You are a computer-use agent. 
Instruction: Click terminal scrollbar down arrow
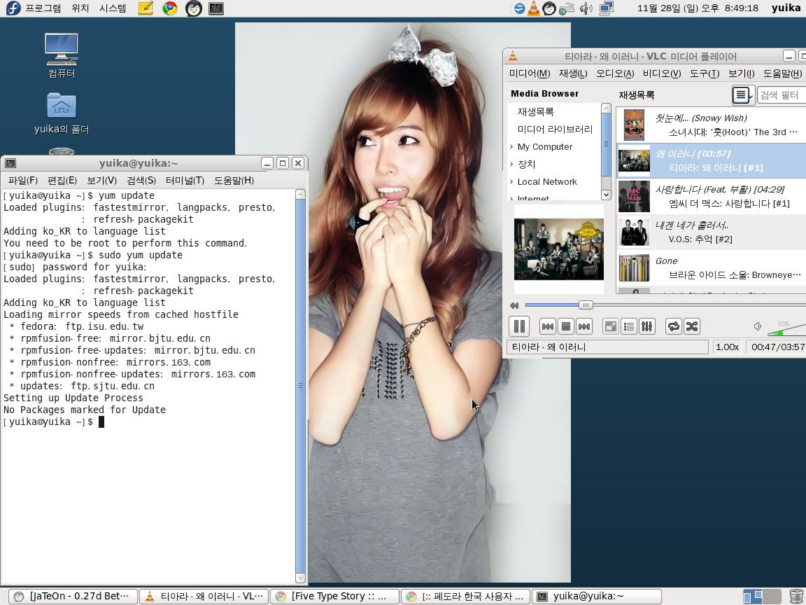301,578
